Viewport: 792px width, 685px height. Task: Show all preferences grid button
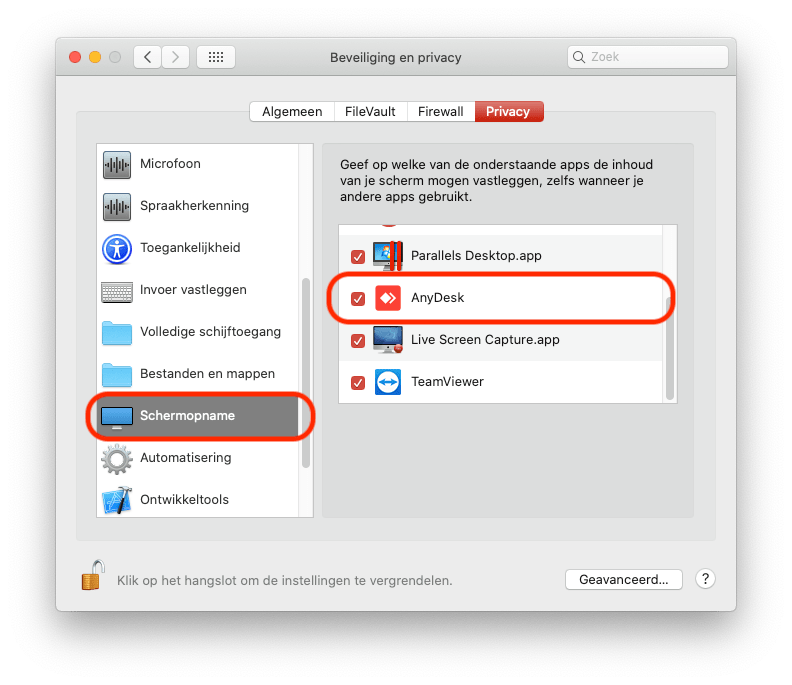(216, 57)
